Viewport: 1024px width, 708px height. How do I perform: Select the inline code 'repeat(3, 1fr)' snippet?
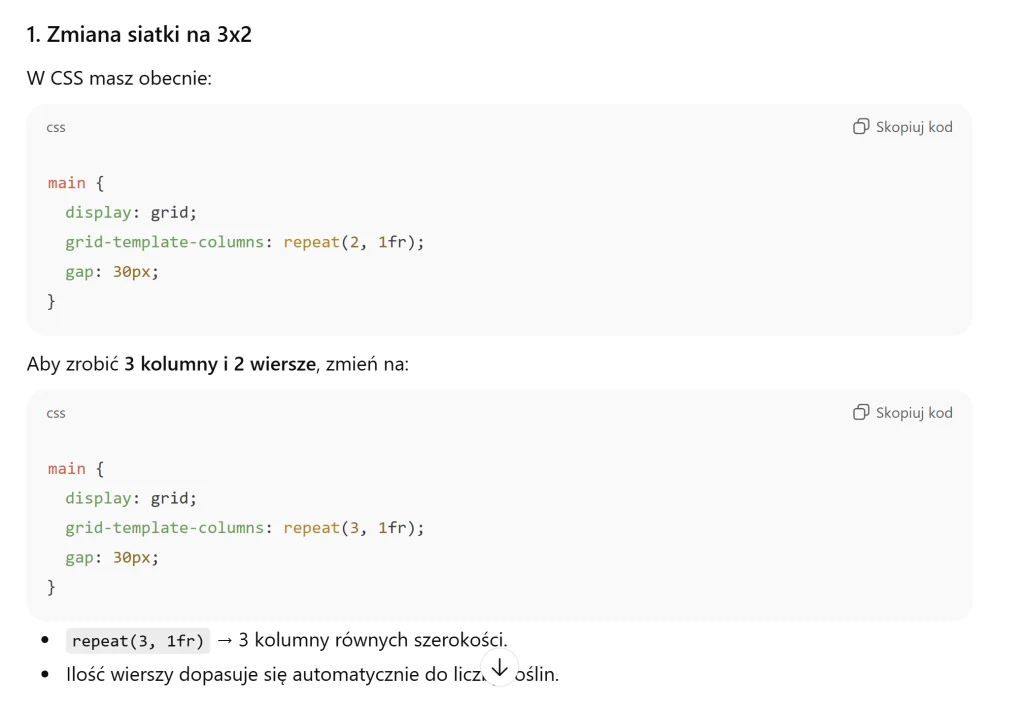pos(137,639)
